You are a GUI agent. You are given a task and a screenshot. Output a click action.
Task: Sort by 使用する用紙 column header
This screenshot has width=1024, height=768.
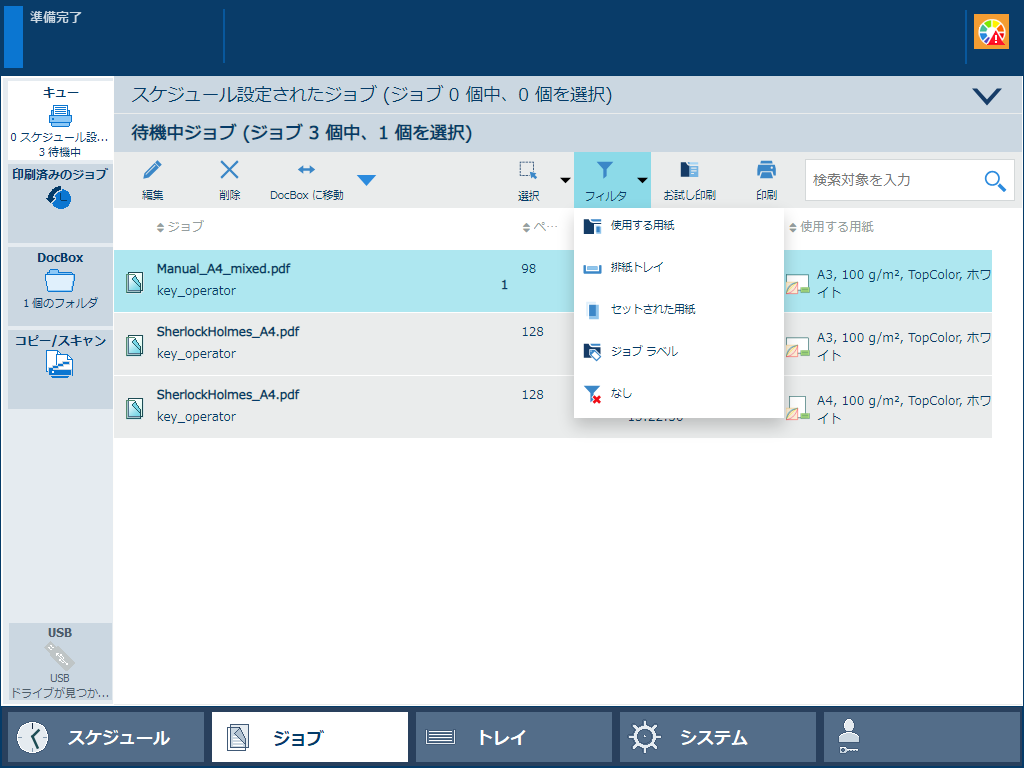tap(831, 227)
